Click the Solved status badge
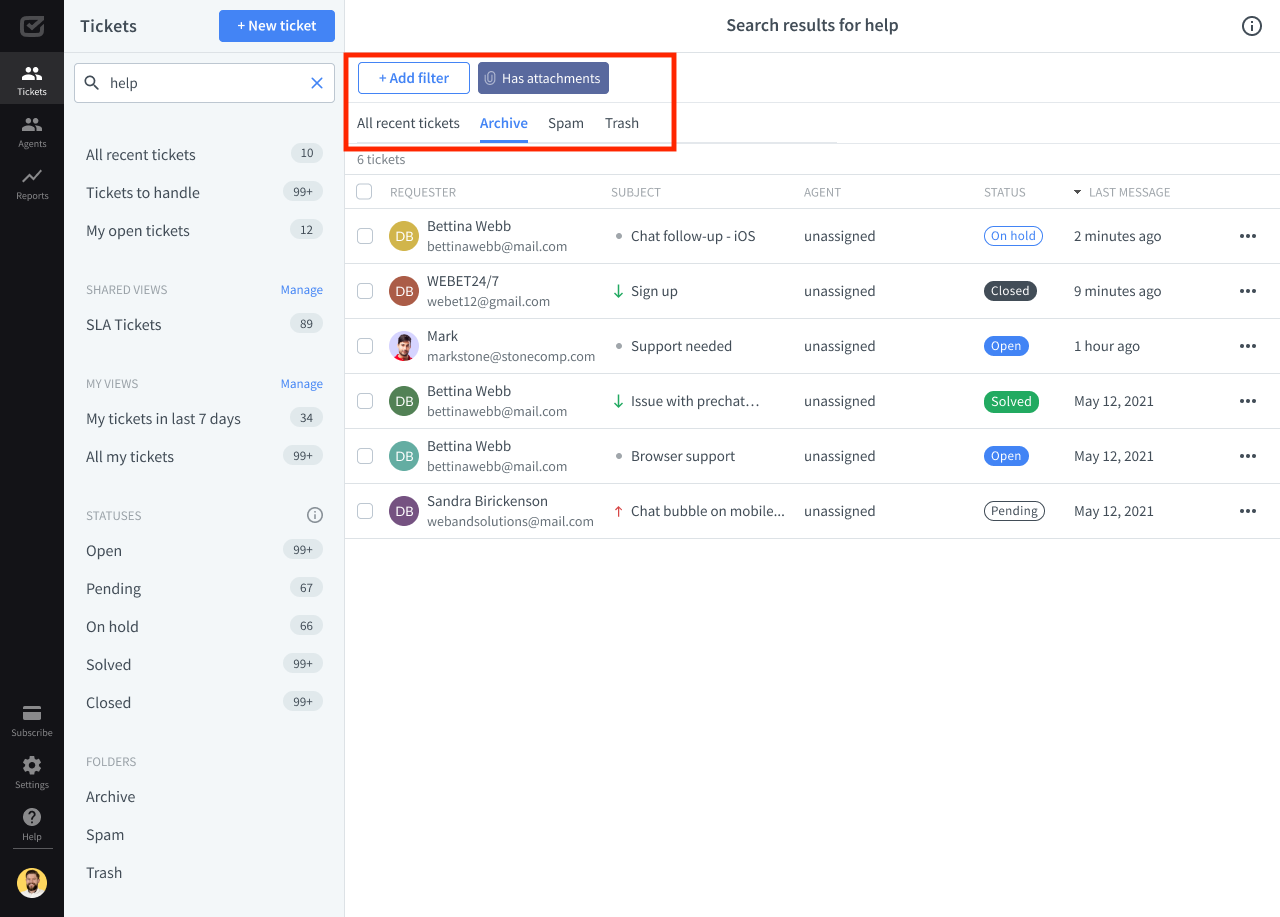The width and height of the screenshot is (1280, 917). [1011, 401]
